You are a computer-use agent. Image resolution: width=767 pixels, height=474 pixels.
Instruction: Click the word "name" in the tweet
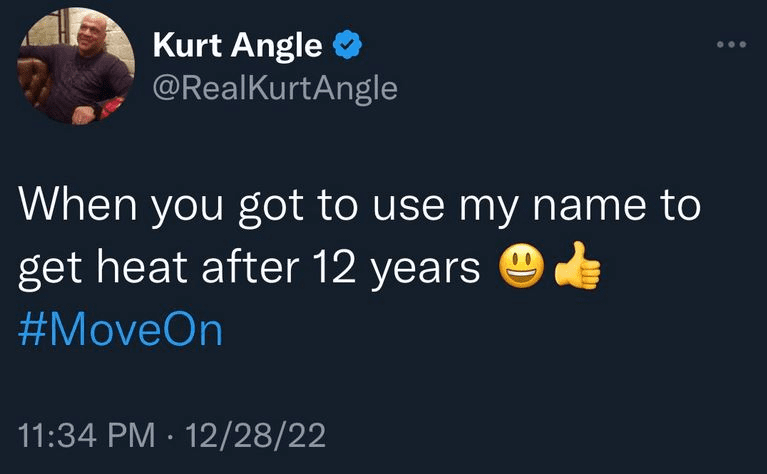coord(591,210)
